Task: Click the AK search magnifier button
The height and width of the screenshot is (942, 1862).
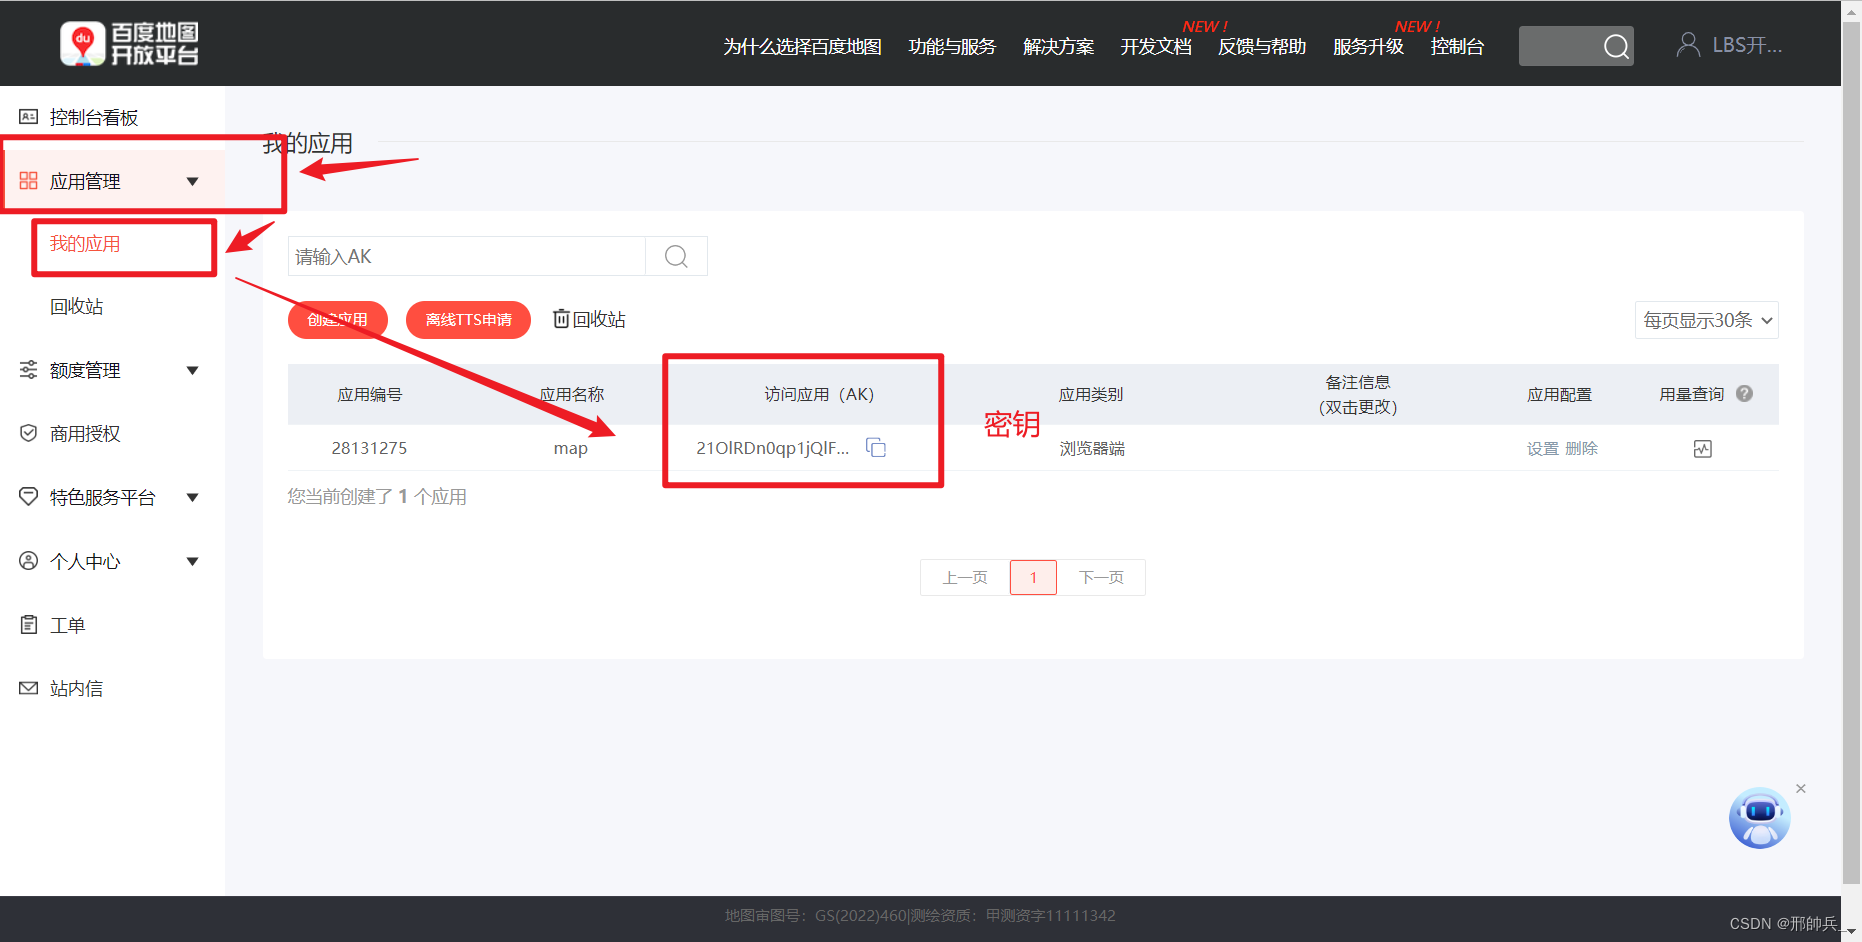Action: click(x=677, y=256)
